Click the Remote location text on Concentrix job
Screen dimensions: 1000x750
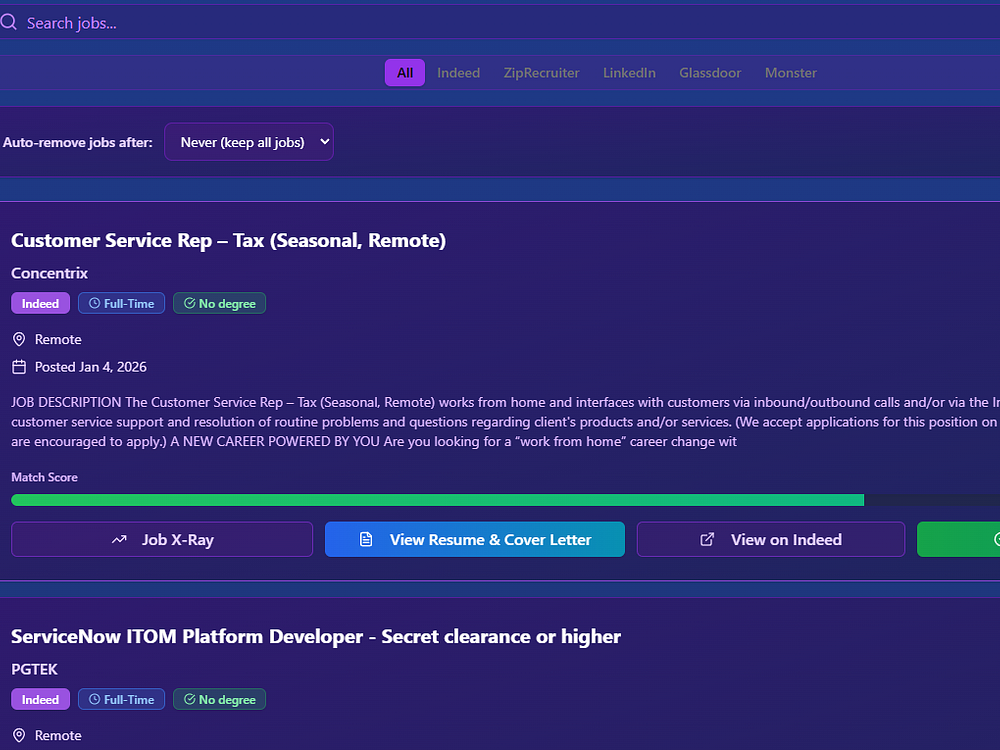[x=58, y=339]
